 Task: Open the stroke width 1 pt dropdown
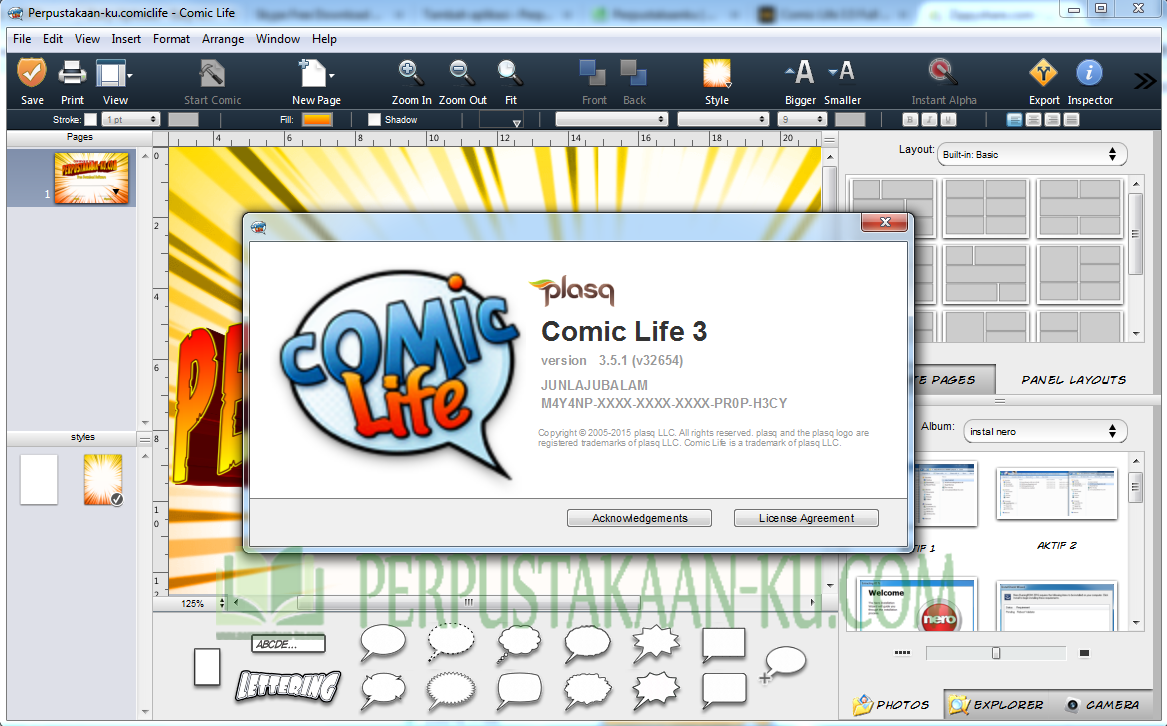(x=131, y=119)
